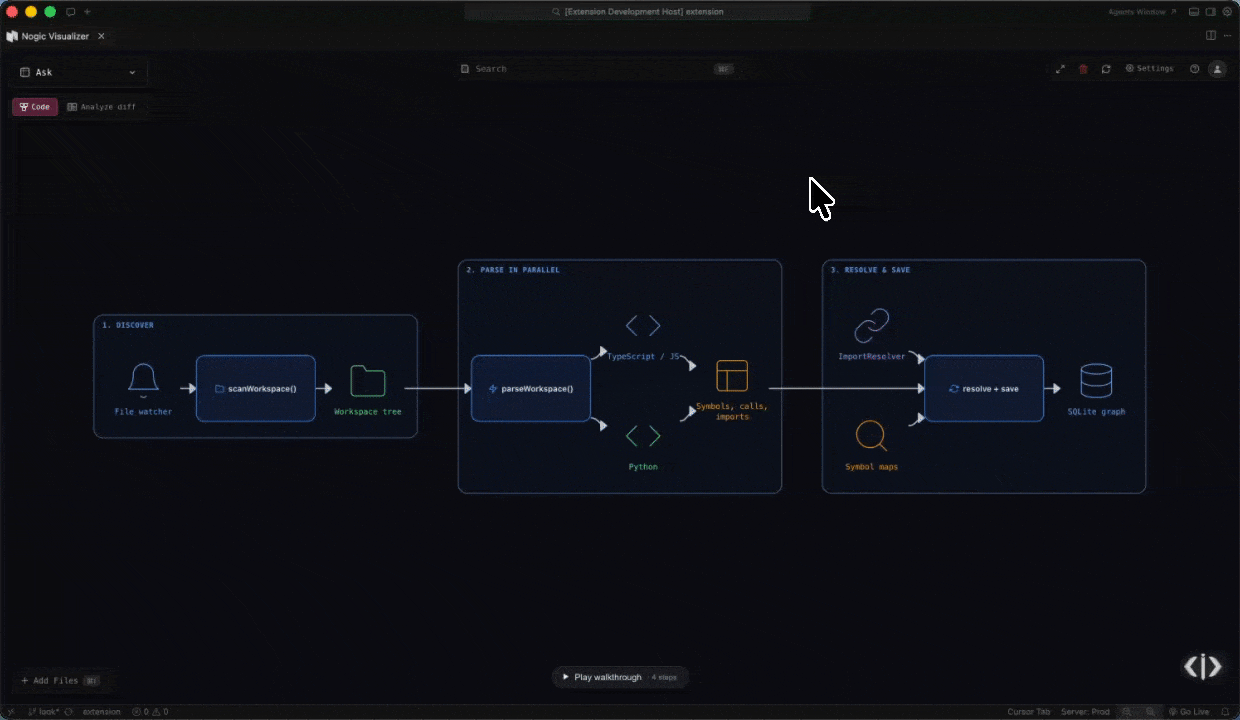Click the ImportResolver chain link icon
The image size is (1240, 720).
[871, 325]
